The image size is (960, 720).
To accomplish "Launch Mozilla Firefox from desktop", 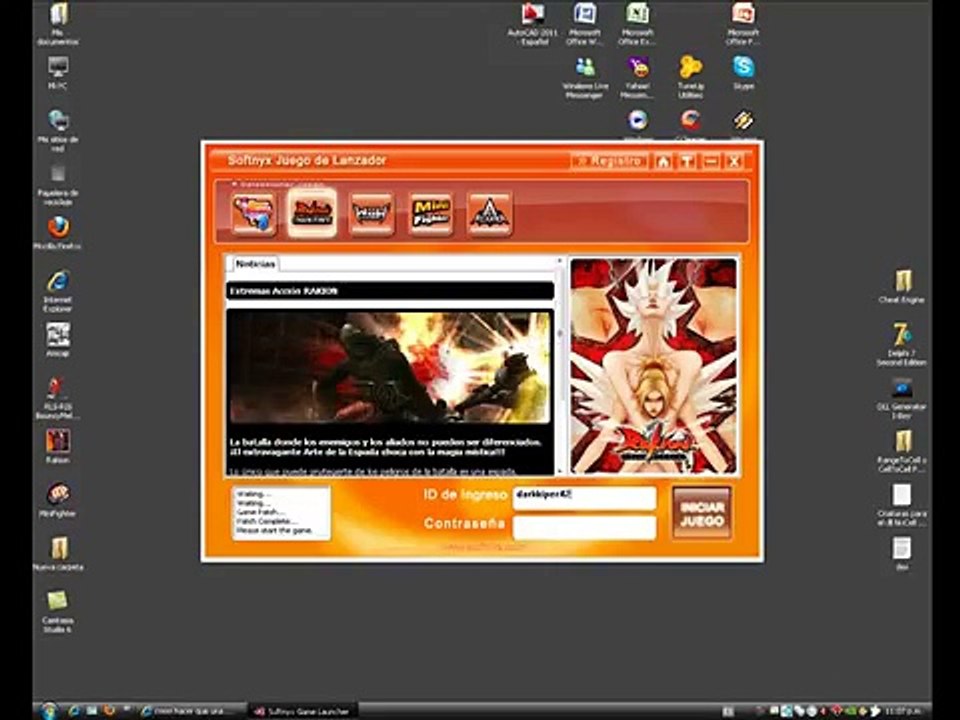I will pyautogui.click(x=58, y=233).
